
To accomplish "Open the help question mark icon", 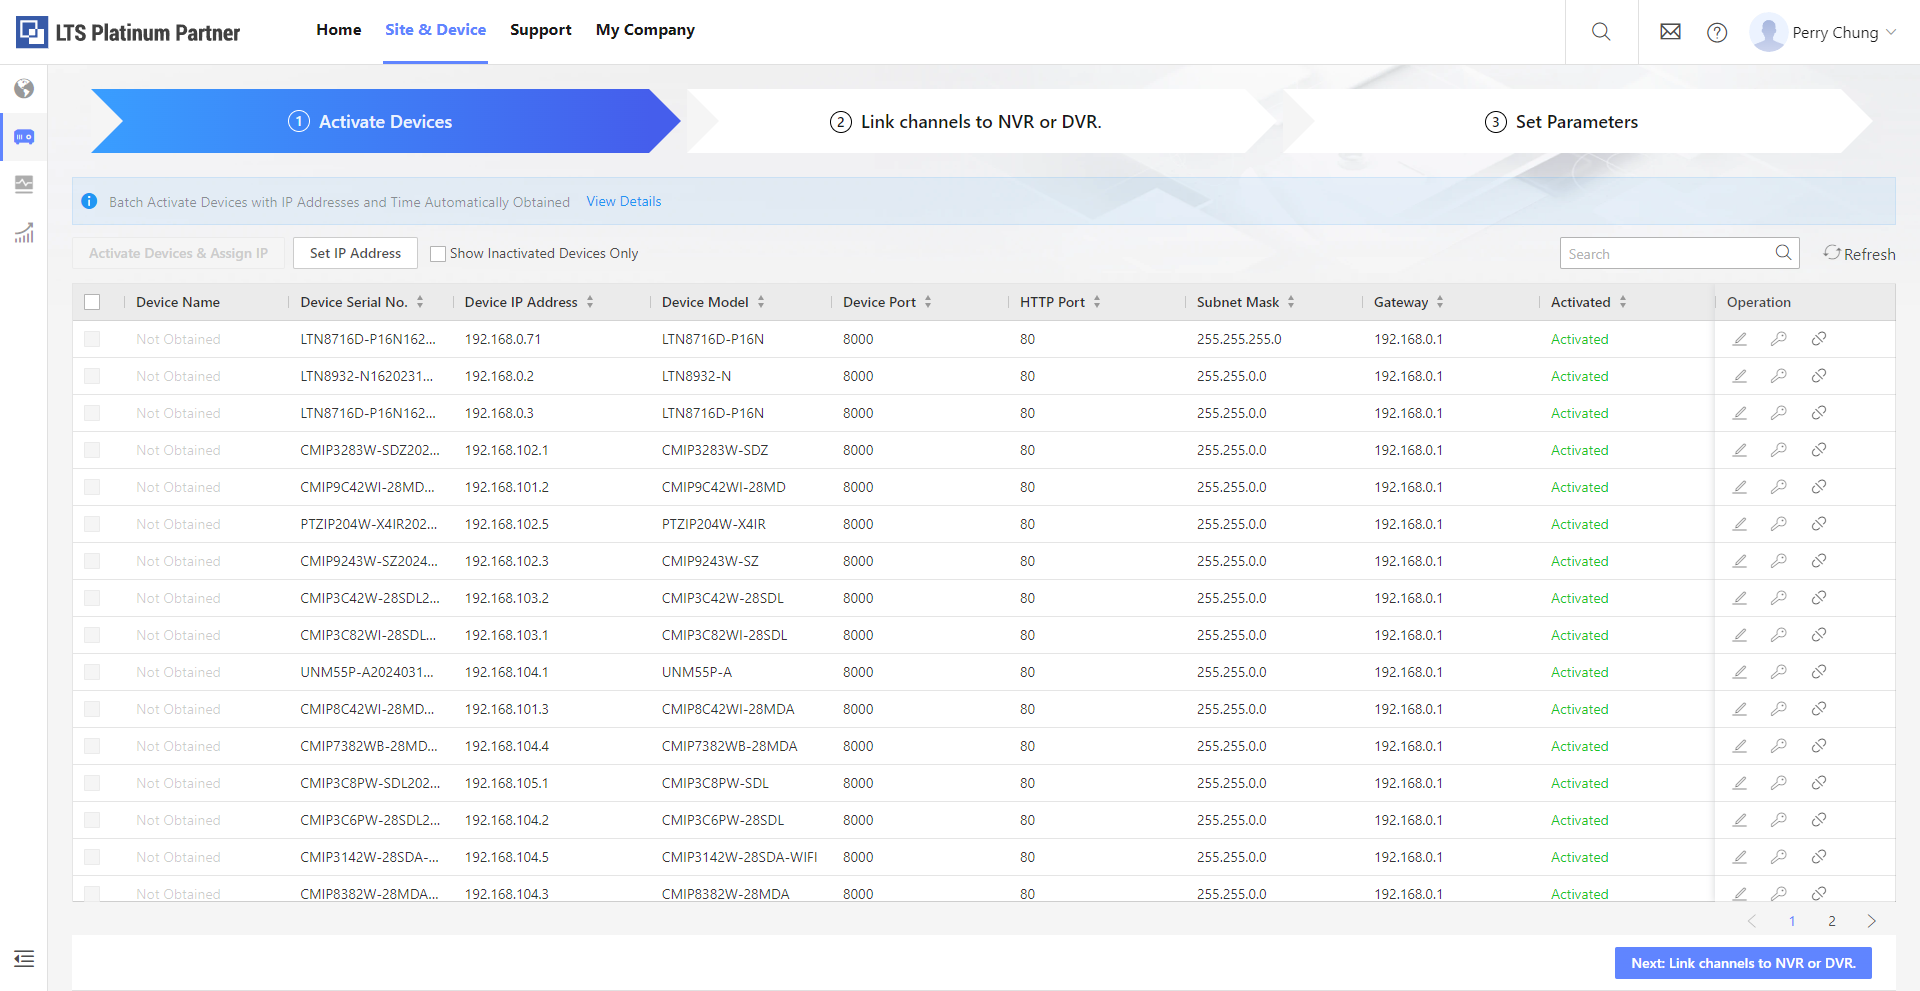I will [x=1717, y=33].
